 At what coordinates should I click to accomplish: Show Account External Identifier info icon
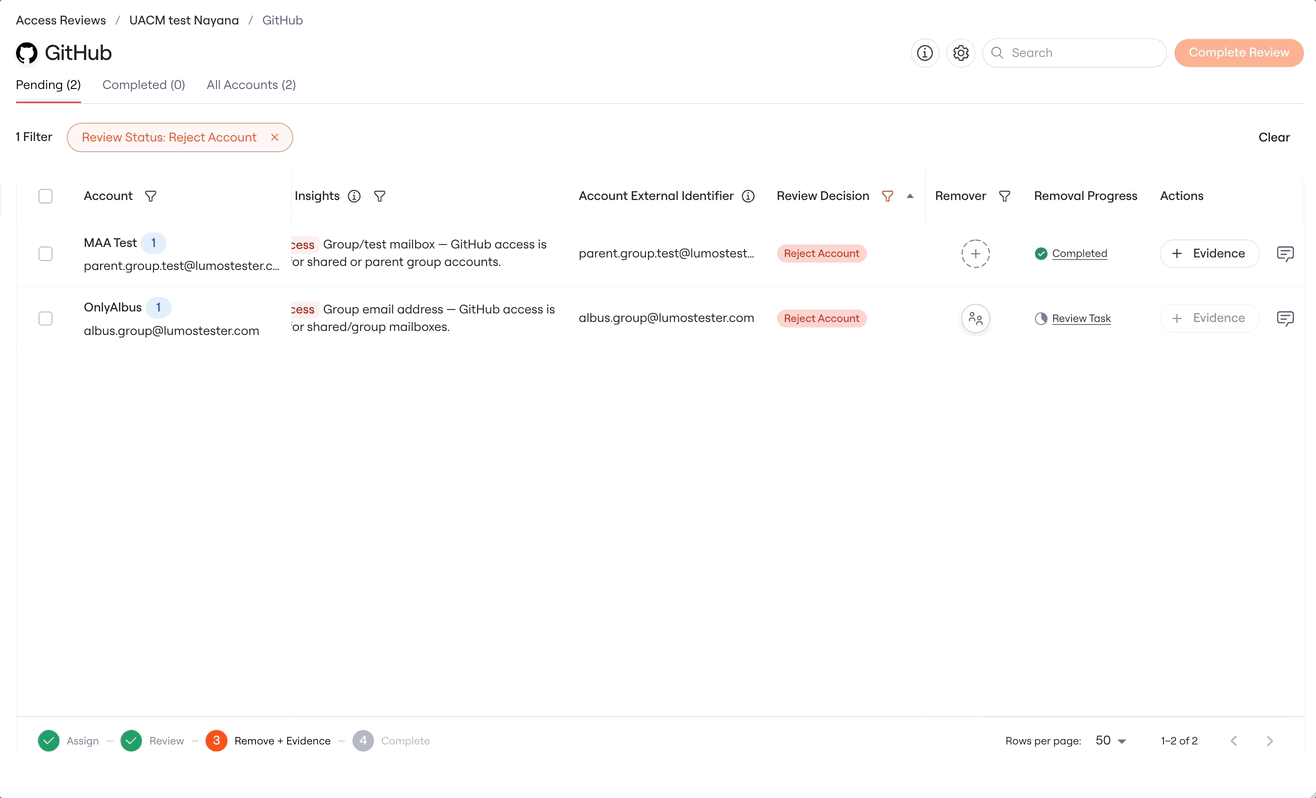tap(748, 196)
